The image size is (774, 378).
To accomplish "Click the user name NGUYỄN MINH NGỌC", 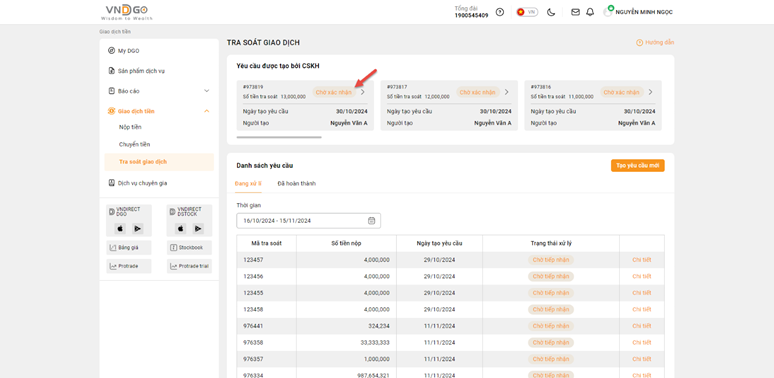I will point(644,12).
